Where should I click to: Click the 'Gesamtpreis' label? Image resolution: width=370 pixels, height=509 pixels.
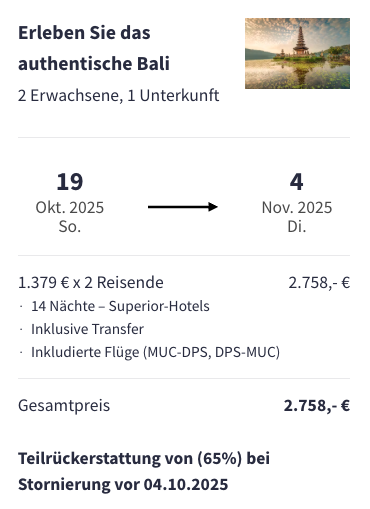click(64, 406)
